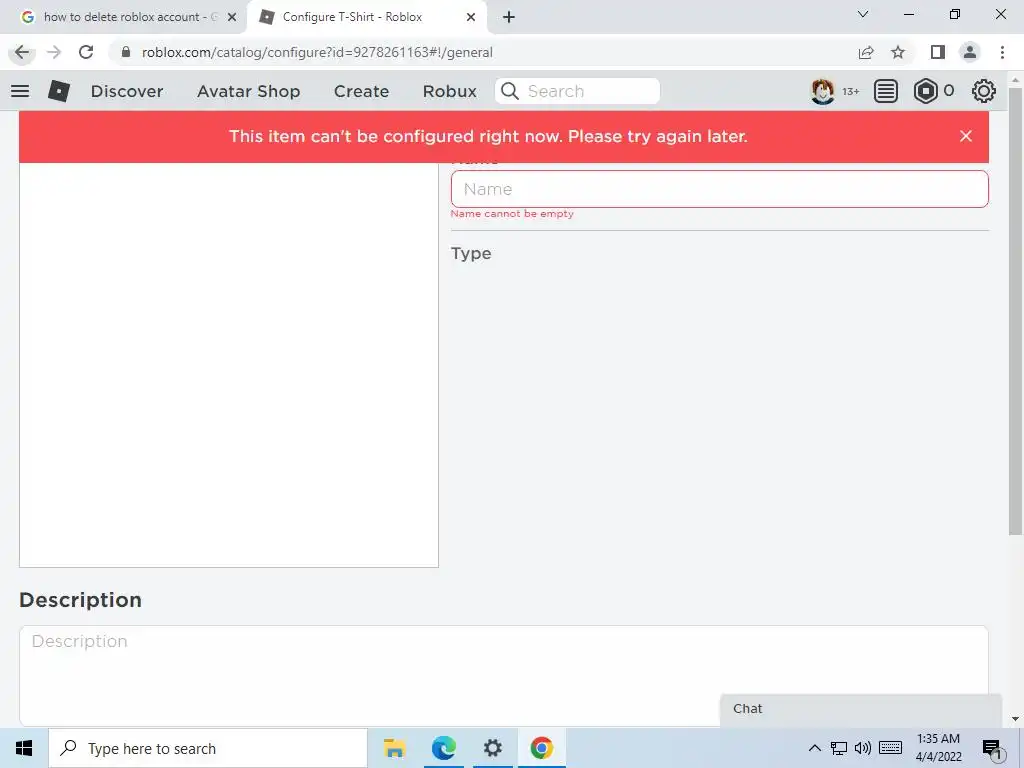Click the address bar URL
The width and height of the screenshot is (1024, 768).
(317, 52)
